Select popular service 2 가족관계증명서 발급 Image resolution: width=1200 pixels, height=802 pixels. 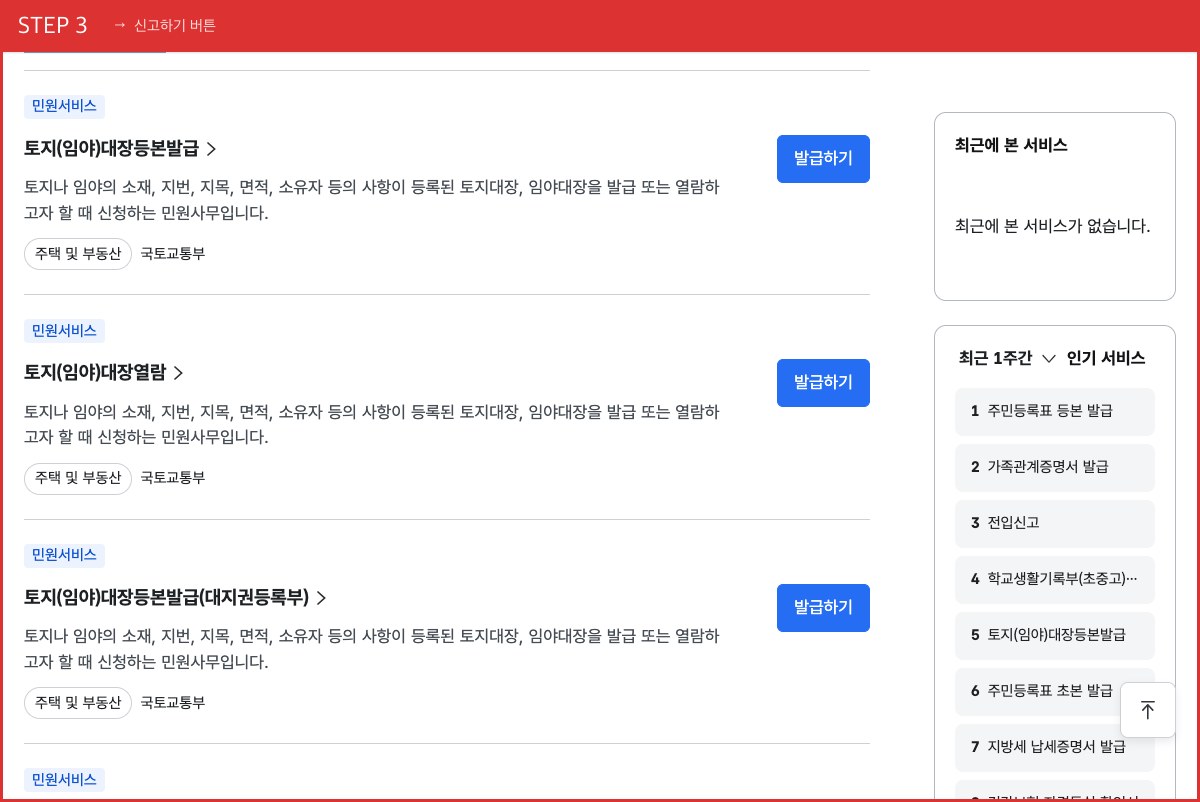point(1055,467)
